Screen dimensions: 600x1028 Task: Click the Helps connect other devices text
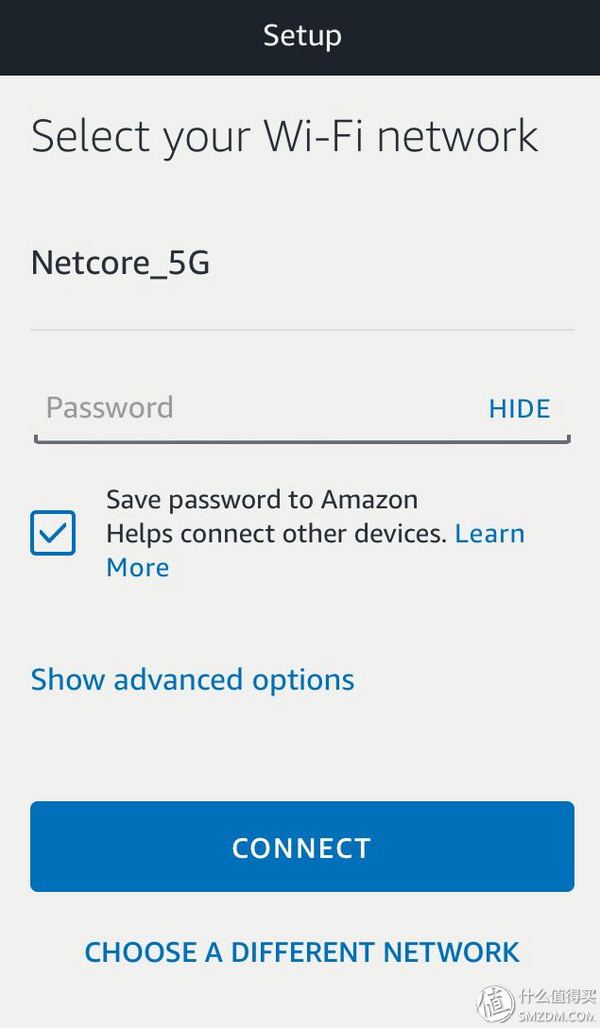(276, 534)
